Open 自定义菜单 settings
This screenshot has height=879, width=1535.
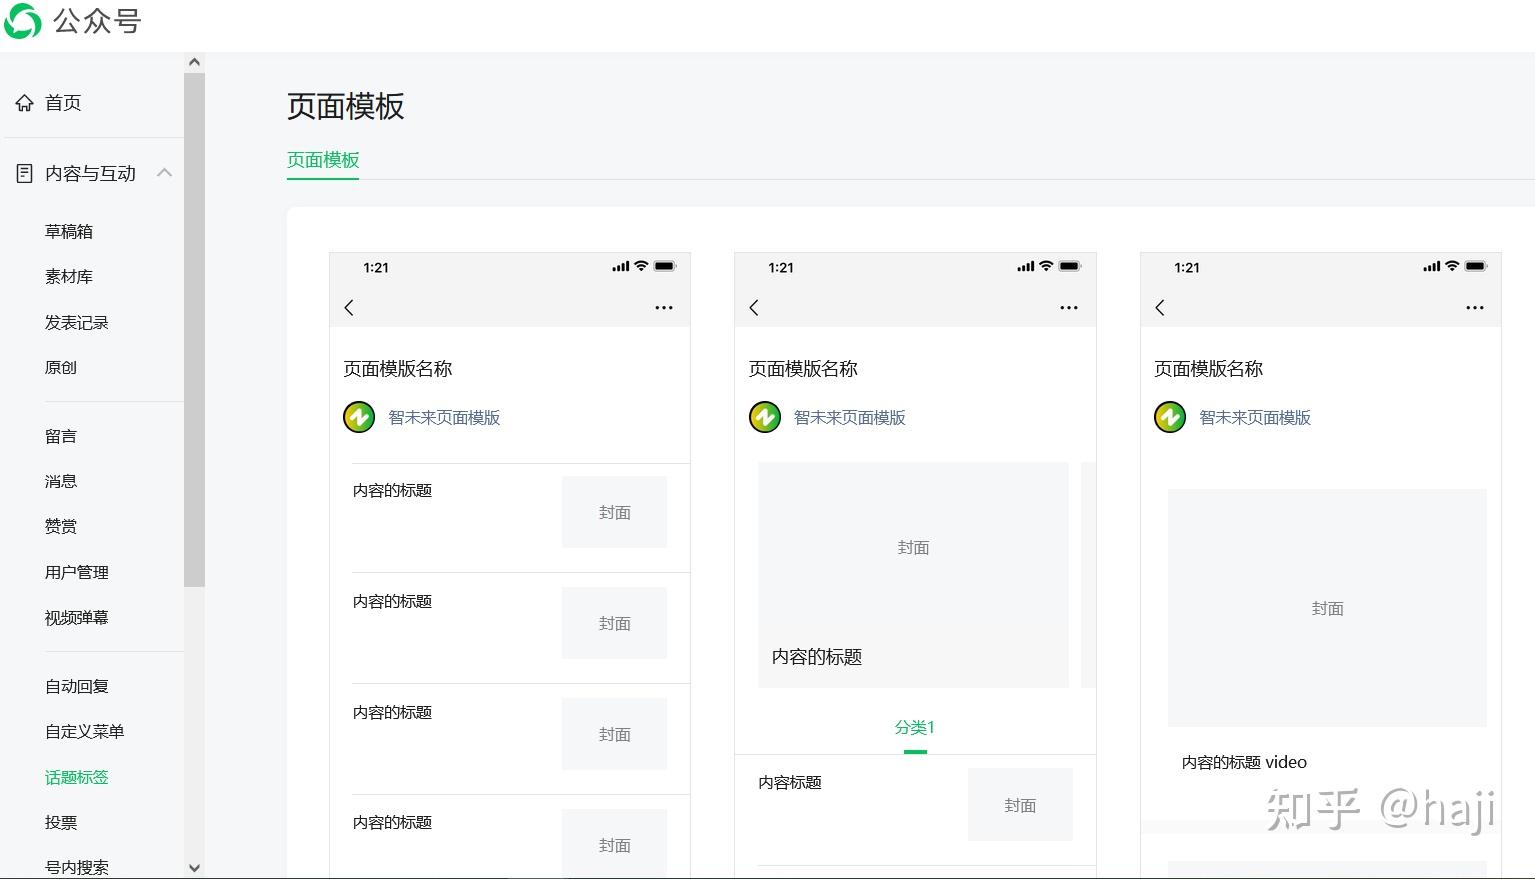85,731
